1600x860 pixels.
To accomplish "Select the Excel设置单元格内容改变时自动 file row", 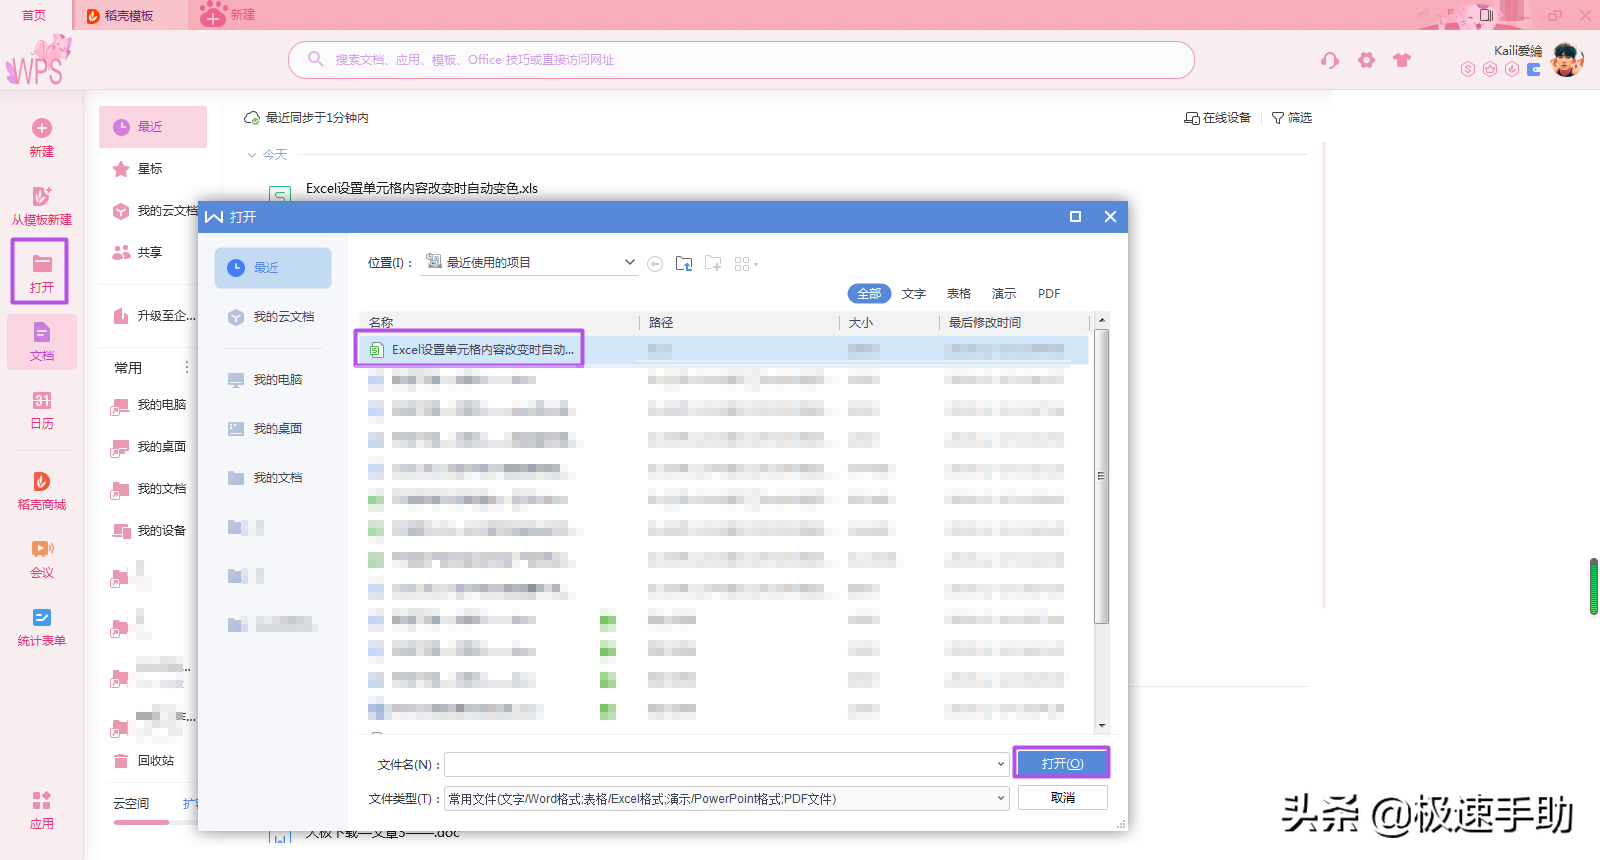I will coord(724,350).
